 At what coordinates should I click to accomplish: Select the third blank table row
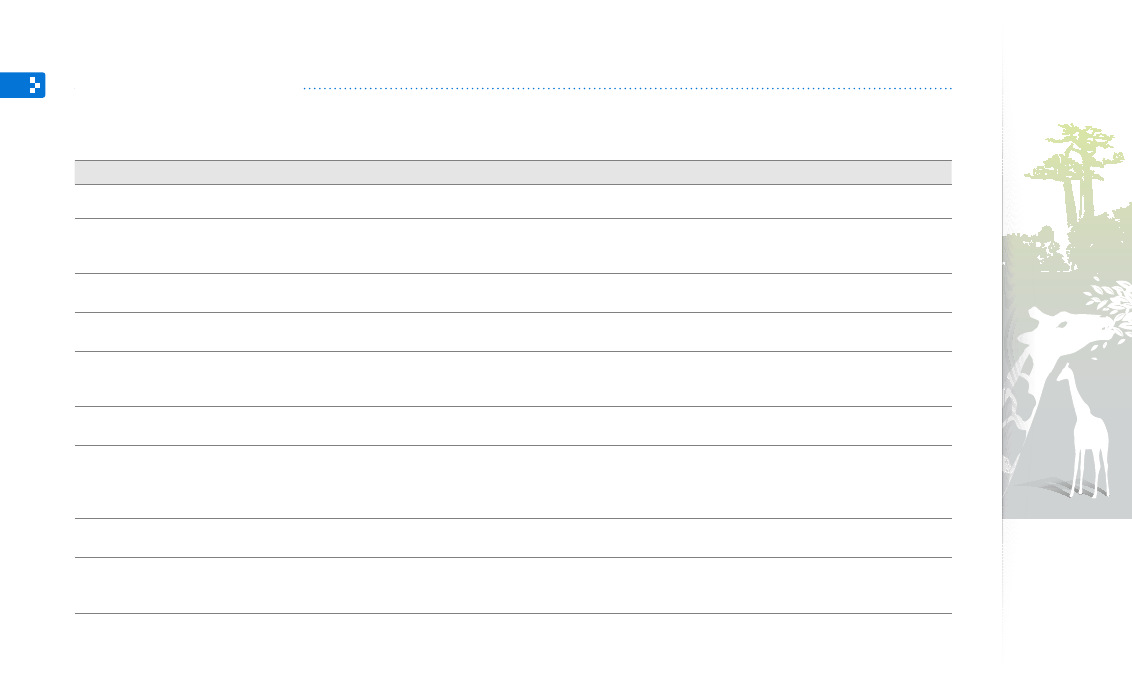pos(513,292)
